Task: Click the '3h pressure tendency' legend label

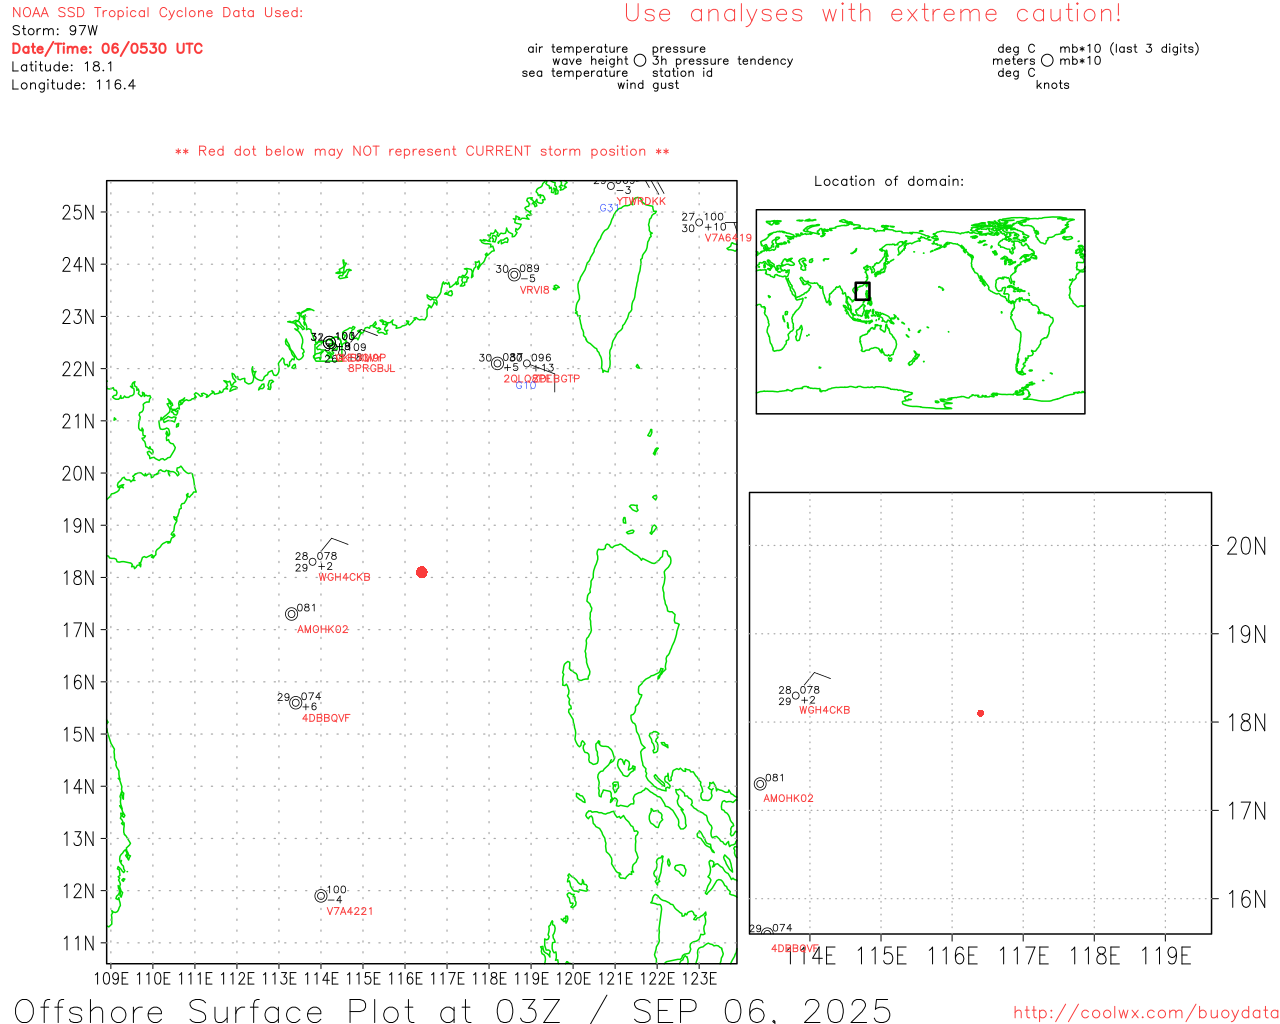Action: (x=722, y=61)
